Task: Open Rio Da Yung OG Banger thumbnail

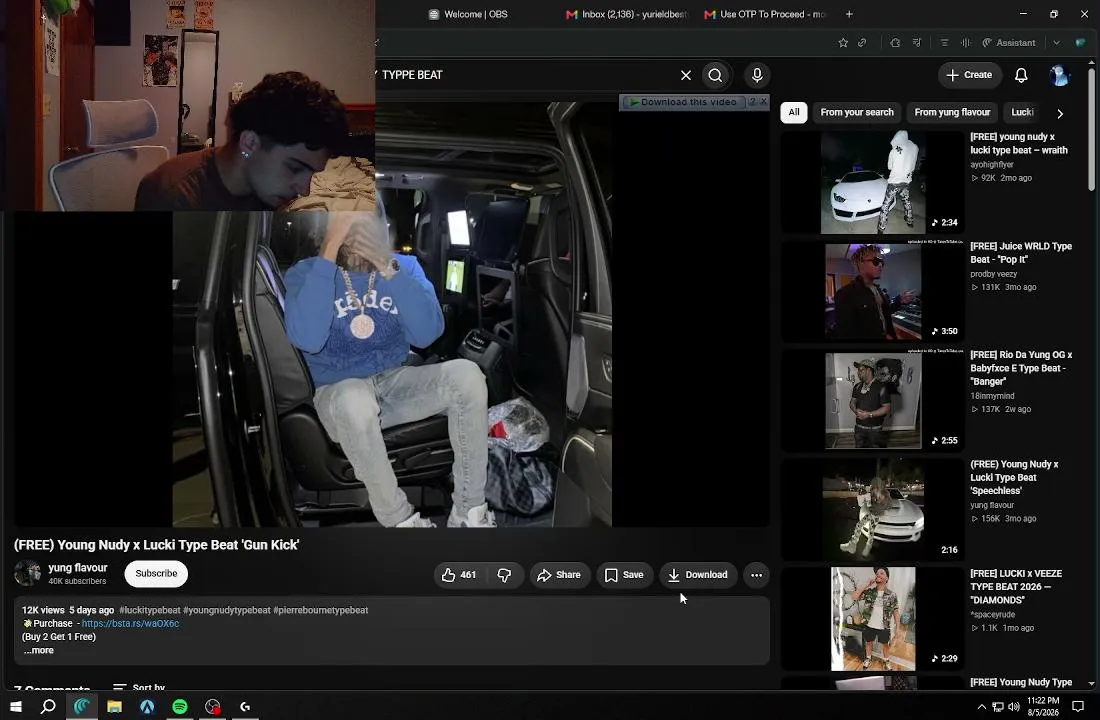Action: tap(873, 401)
